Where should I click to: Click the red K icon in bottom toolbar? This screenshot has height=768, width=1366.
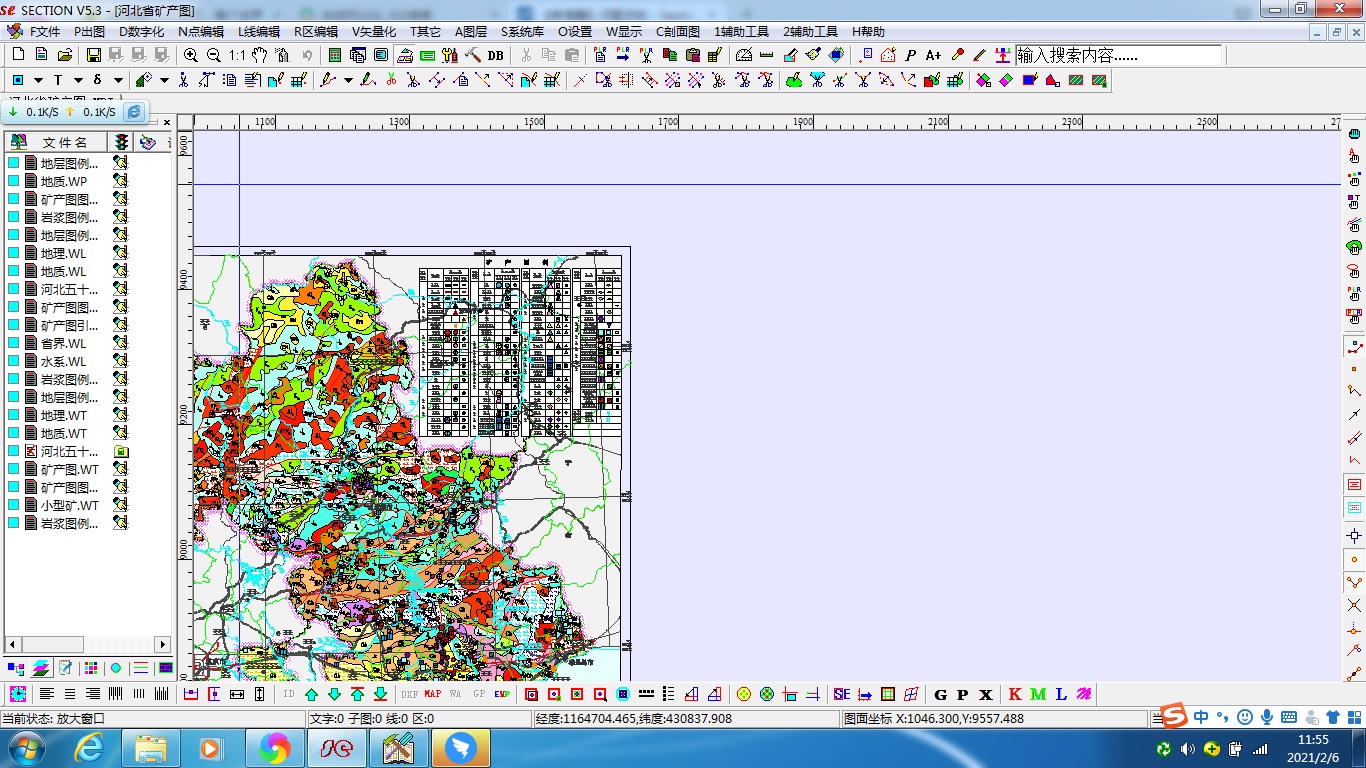point(1015,694)
